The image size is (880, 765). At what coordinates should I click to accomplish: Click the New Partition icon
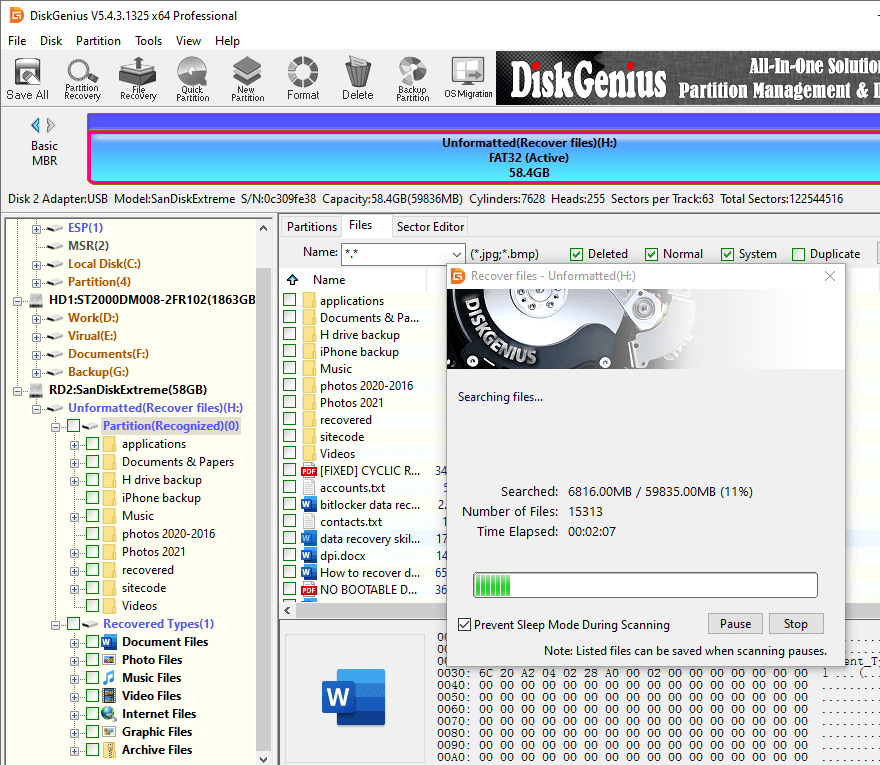coord(247,79)
